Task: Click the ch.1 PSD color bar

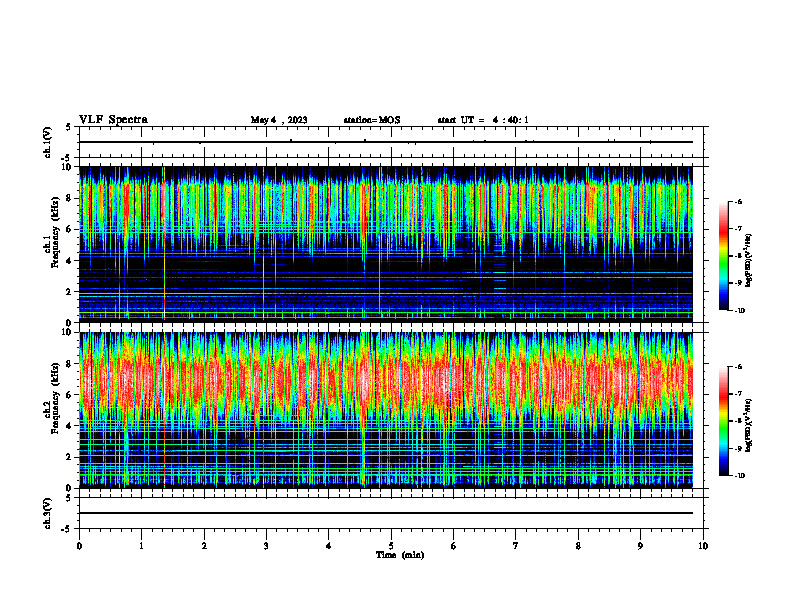Action: (724, 256)
